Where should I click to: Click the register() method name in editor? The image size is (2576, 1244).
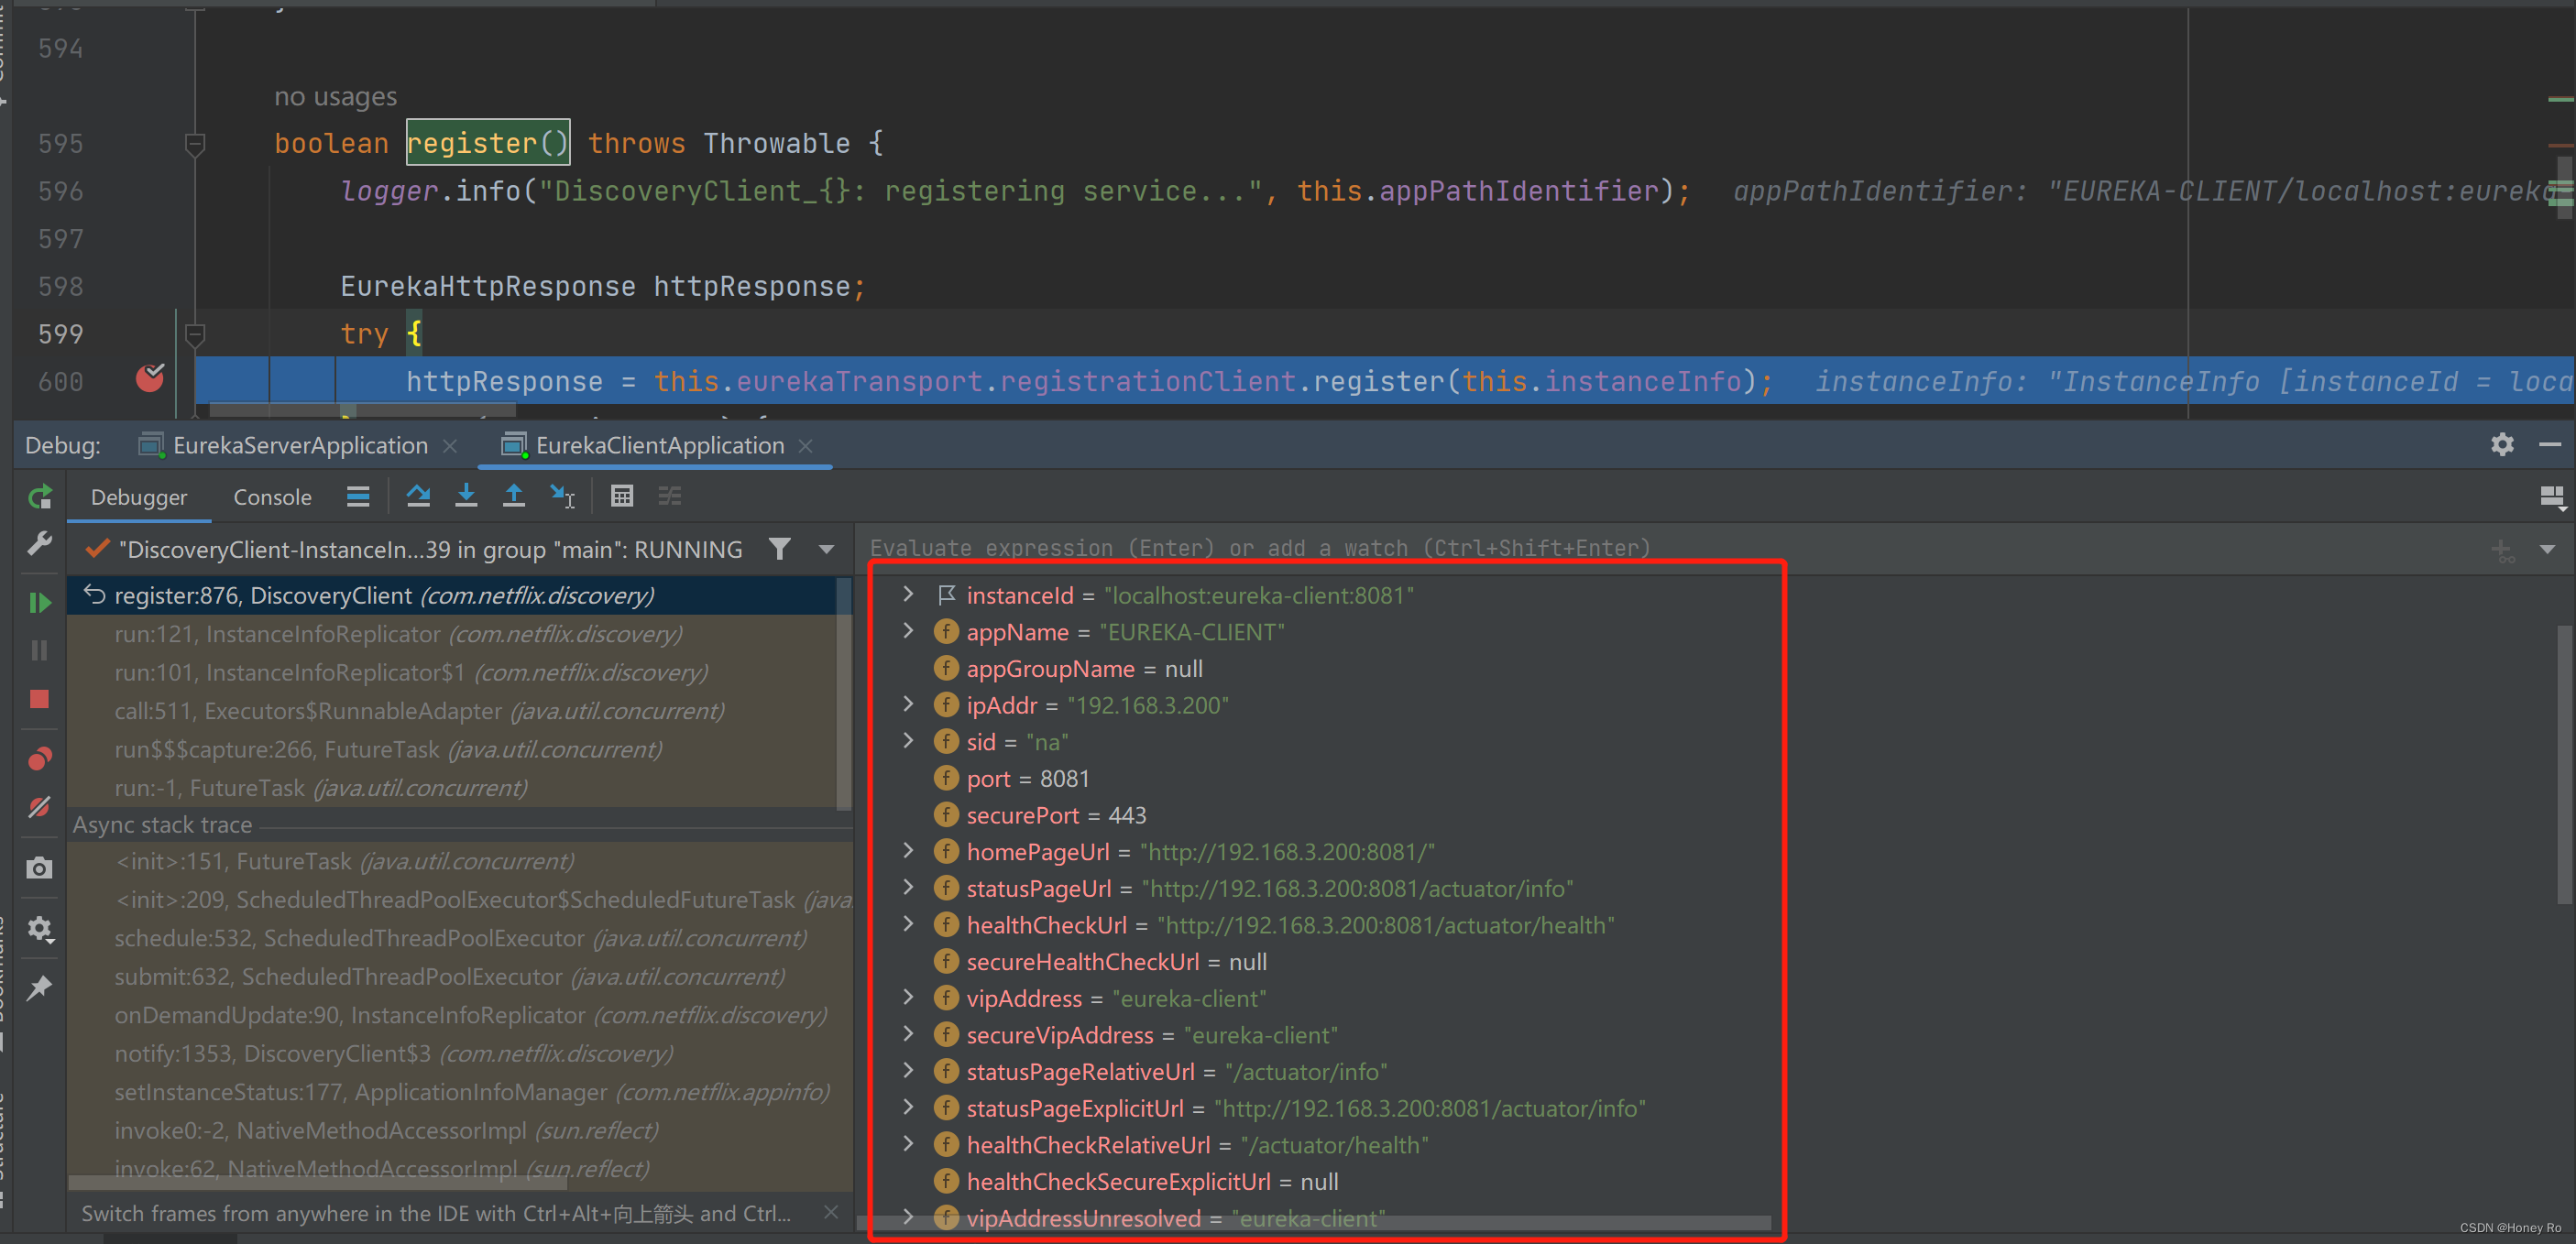tap(488, 143)
